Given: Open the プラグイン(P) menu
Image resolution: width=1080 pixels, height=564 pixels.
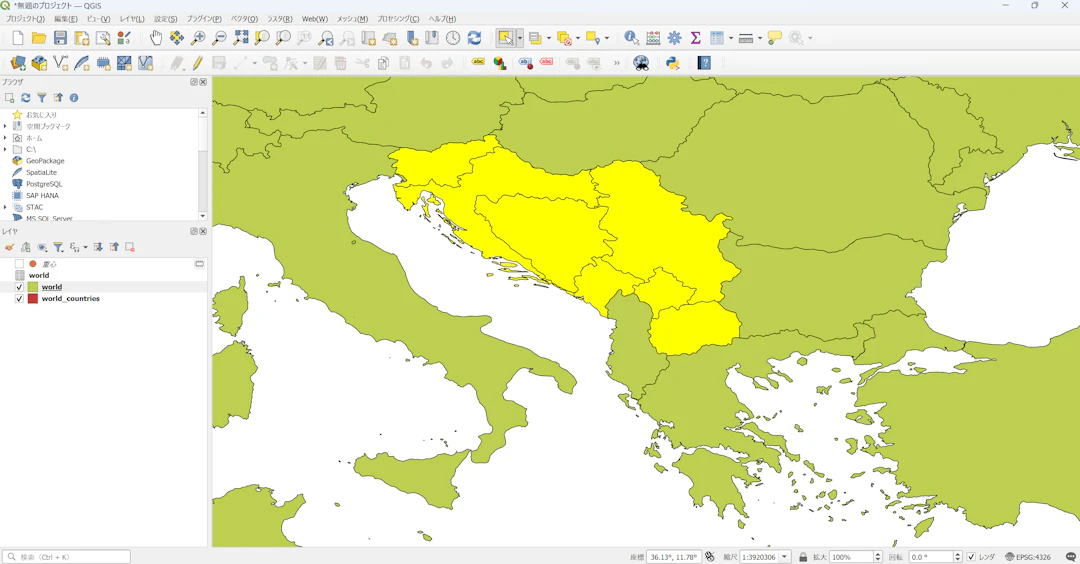Looking at the screenshot, I should tap(204, 19).
